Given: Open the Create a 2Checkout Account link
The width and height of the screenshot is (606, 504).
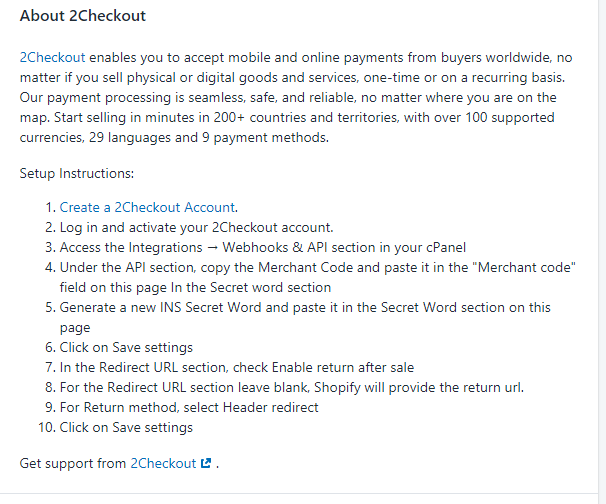Looking at the screenshot, I should pos(147,208).
